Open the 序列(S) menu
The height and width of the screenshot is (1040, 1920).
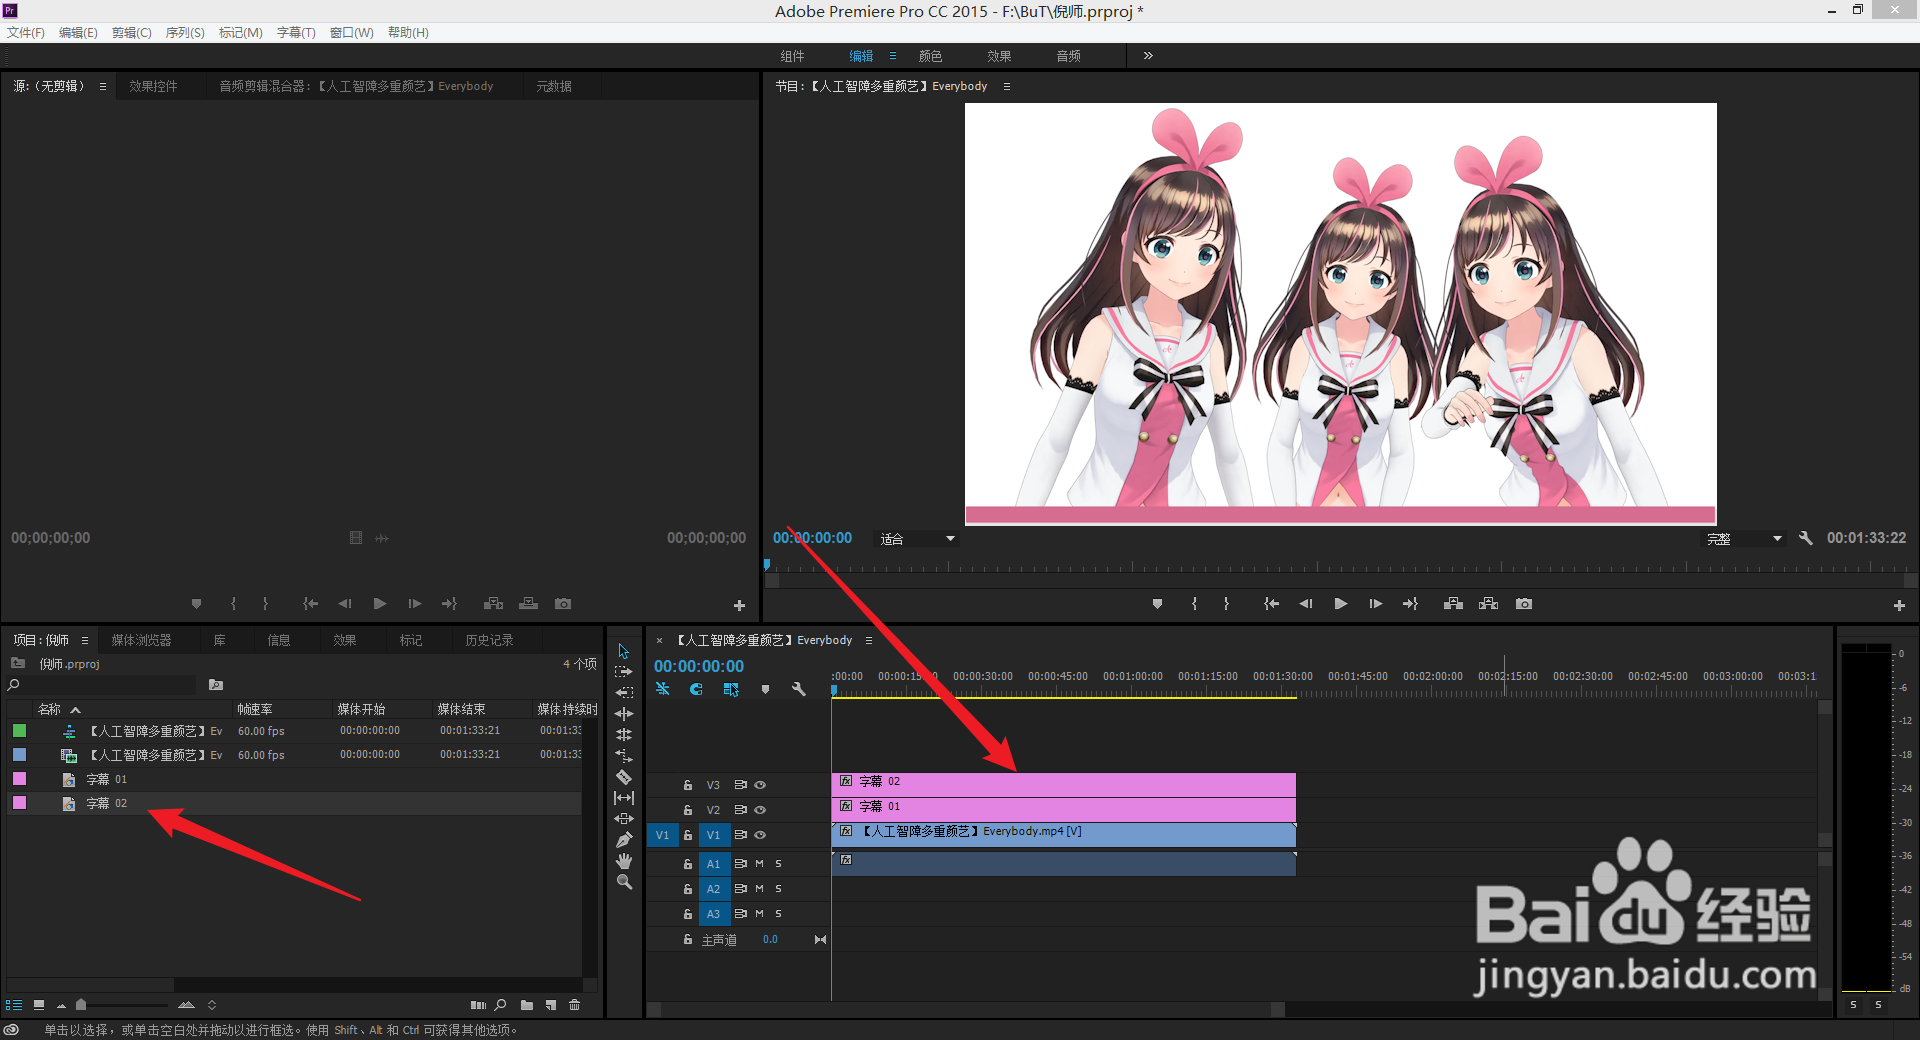tap(185, 33)
